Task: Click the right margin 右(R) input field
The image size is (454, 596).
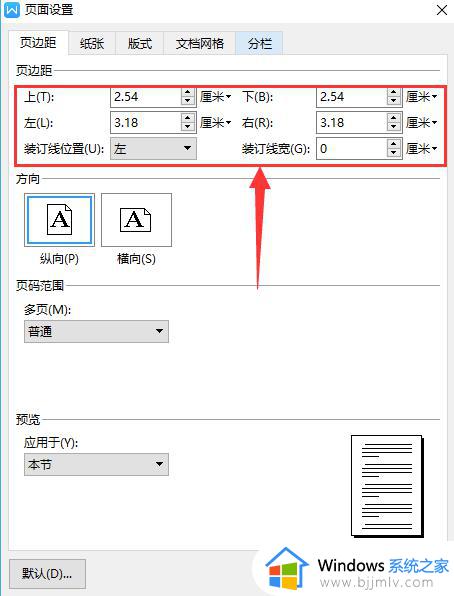Action: click(352, 122)
